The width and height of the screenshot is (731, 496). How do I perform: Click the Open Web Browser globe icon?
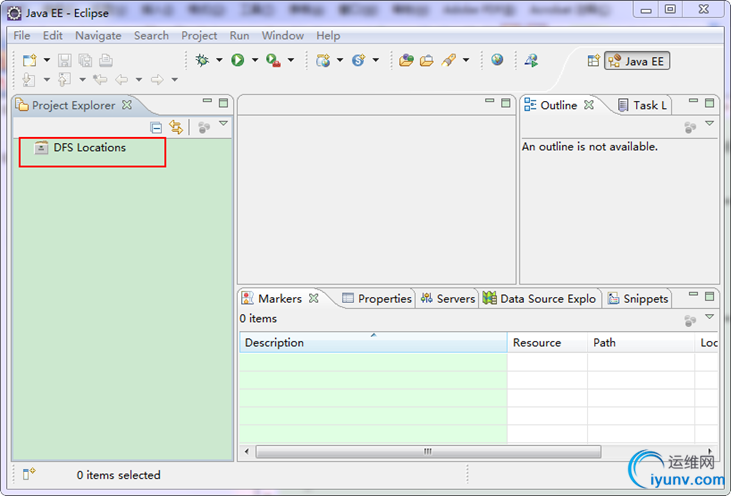point(497,60)
